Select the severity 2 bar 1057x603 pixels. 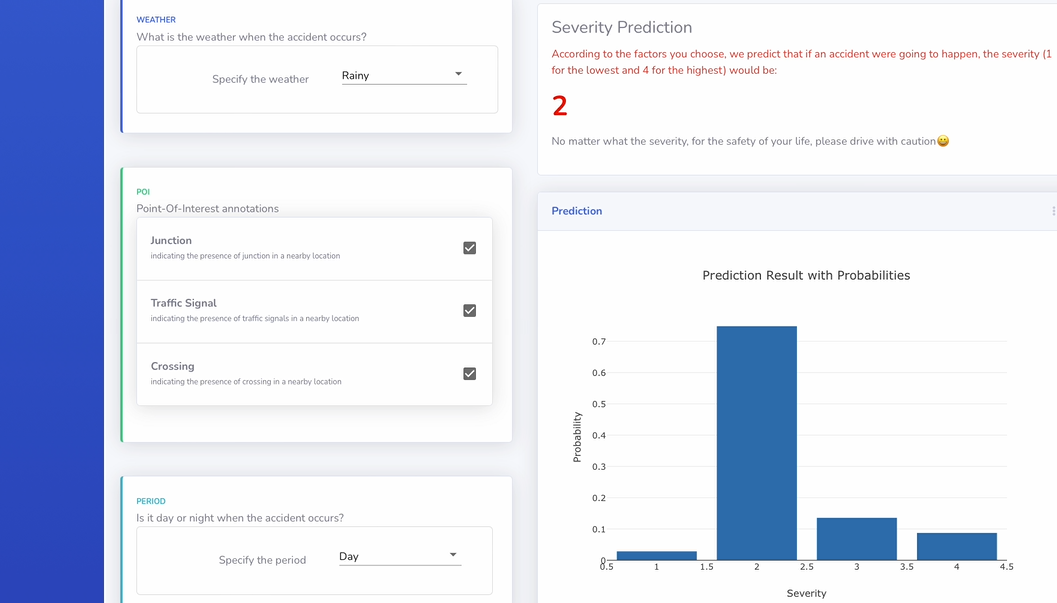(756, 443)
